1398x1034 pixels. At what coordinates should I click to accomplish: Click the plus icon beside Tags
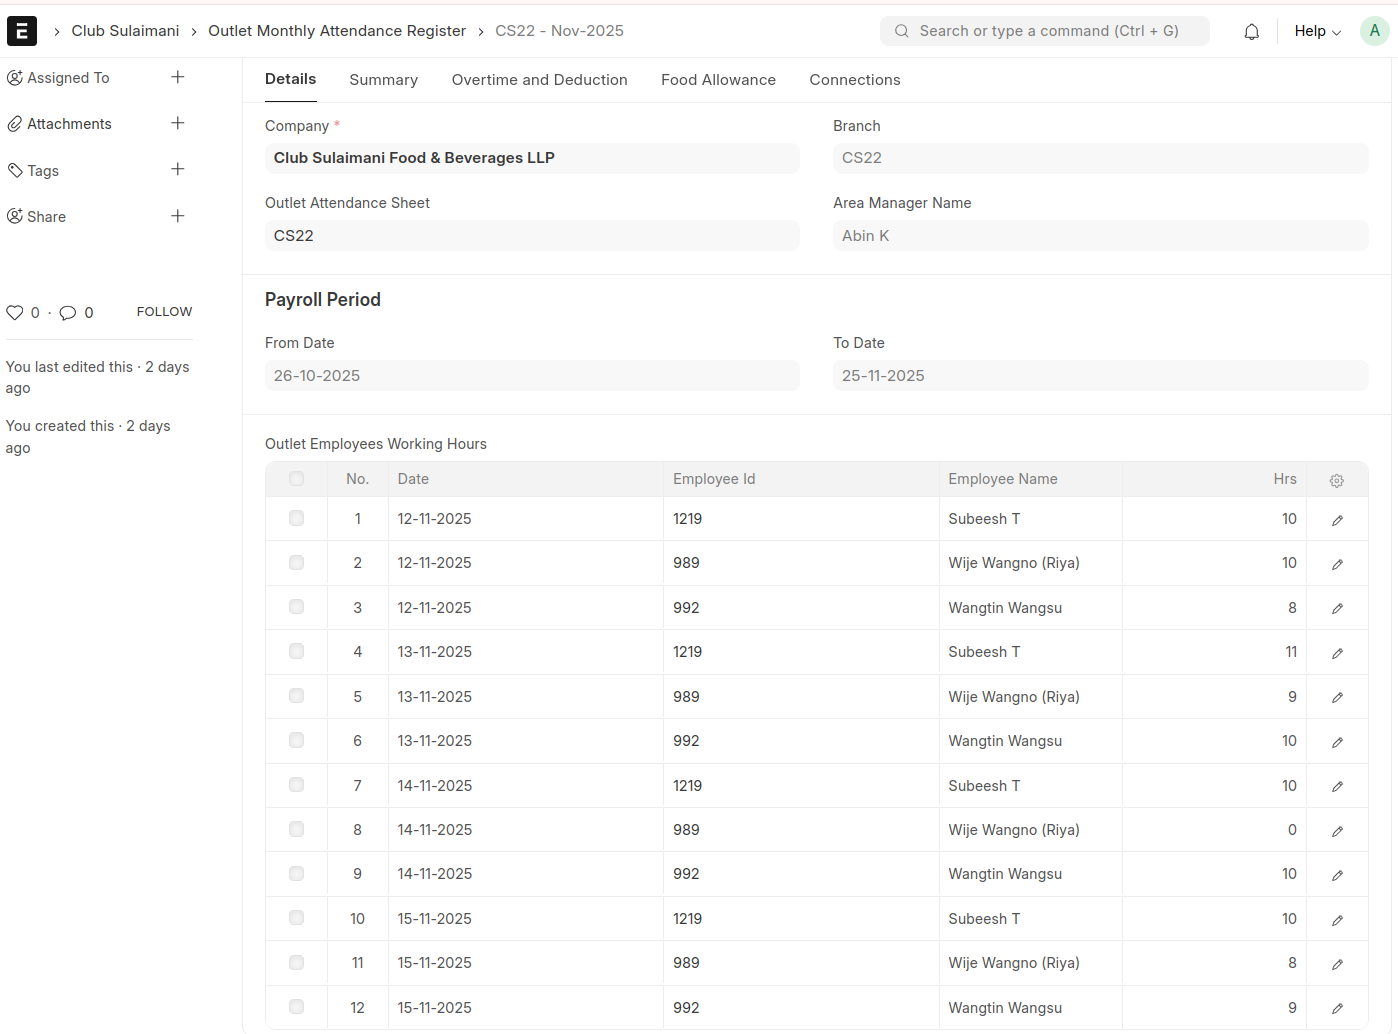click(x=177, y=170)
